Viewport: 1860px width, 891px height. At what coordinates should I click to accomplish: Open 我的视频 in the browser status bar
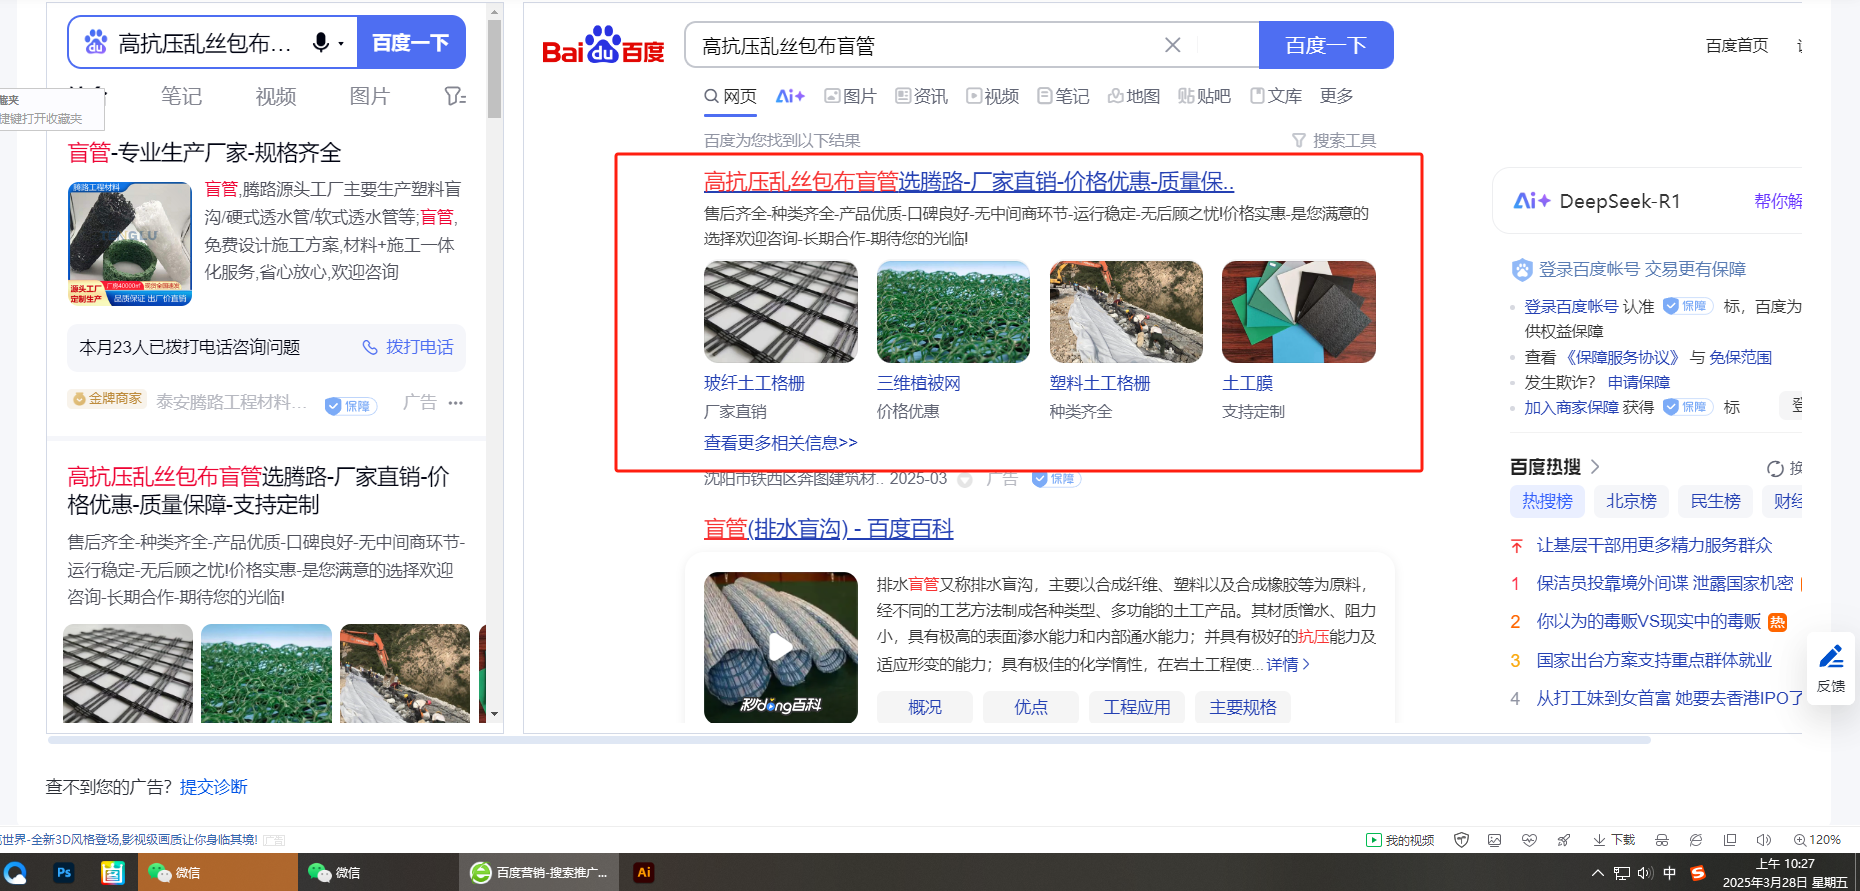click(1400, 840)
